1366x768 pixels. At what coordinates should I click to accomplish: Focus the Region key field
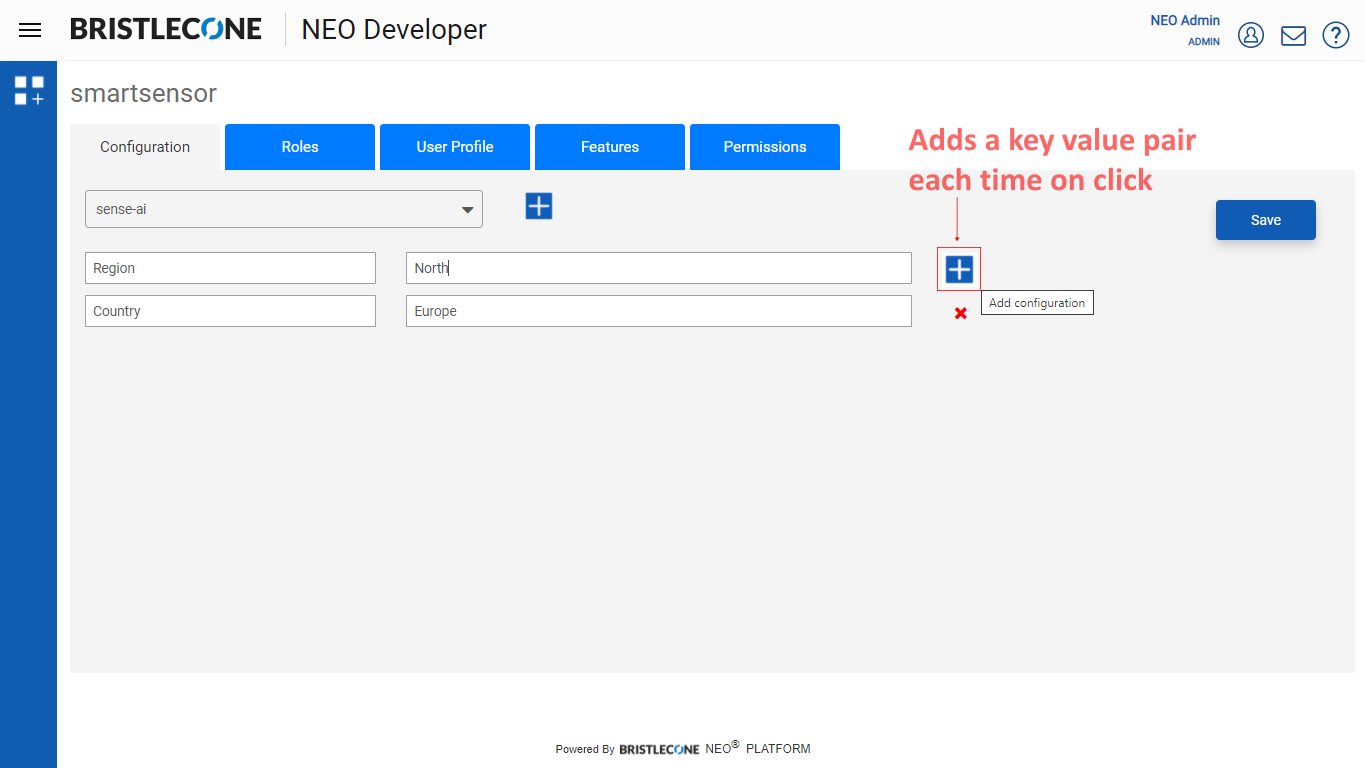[230, 268]
